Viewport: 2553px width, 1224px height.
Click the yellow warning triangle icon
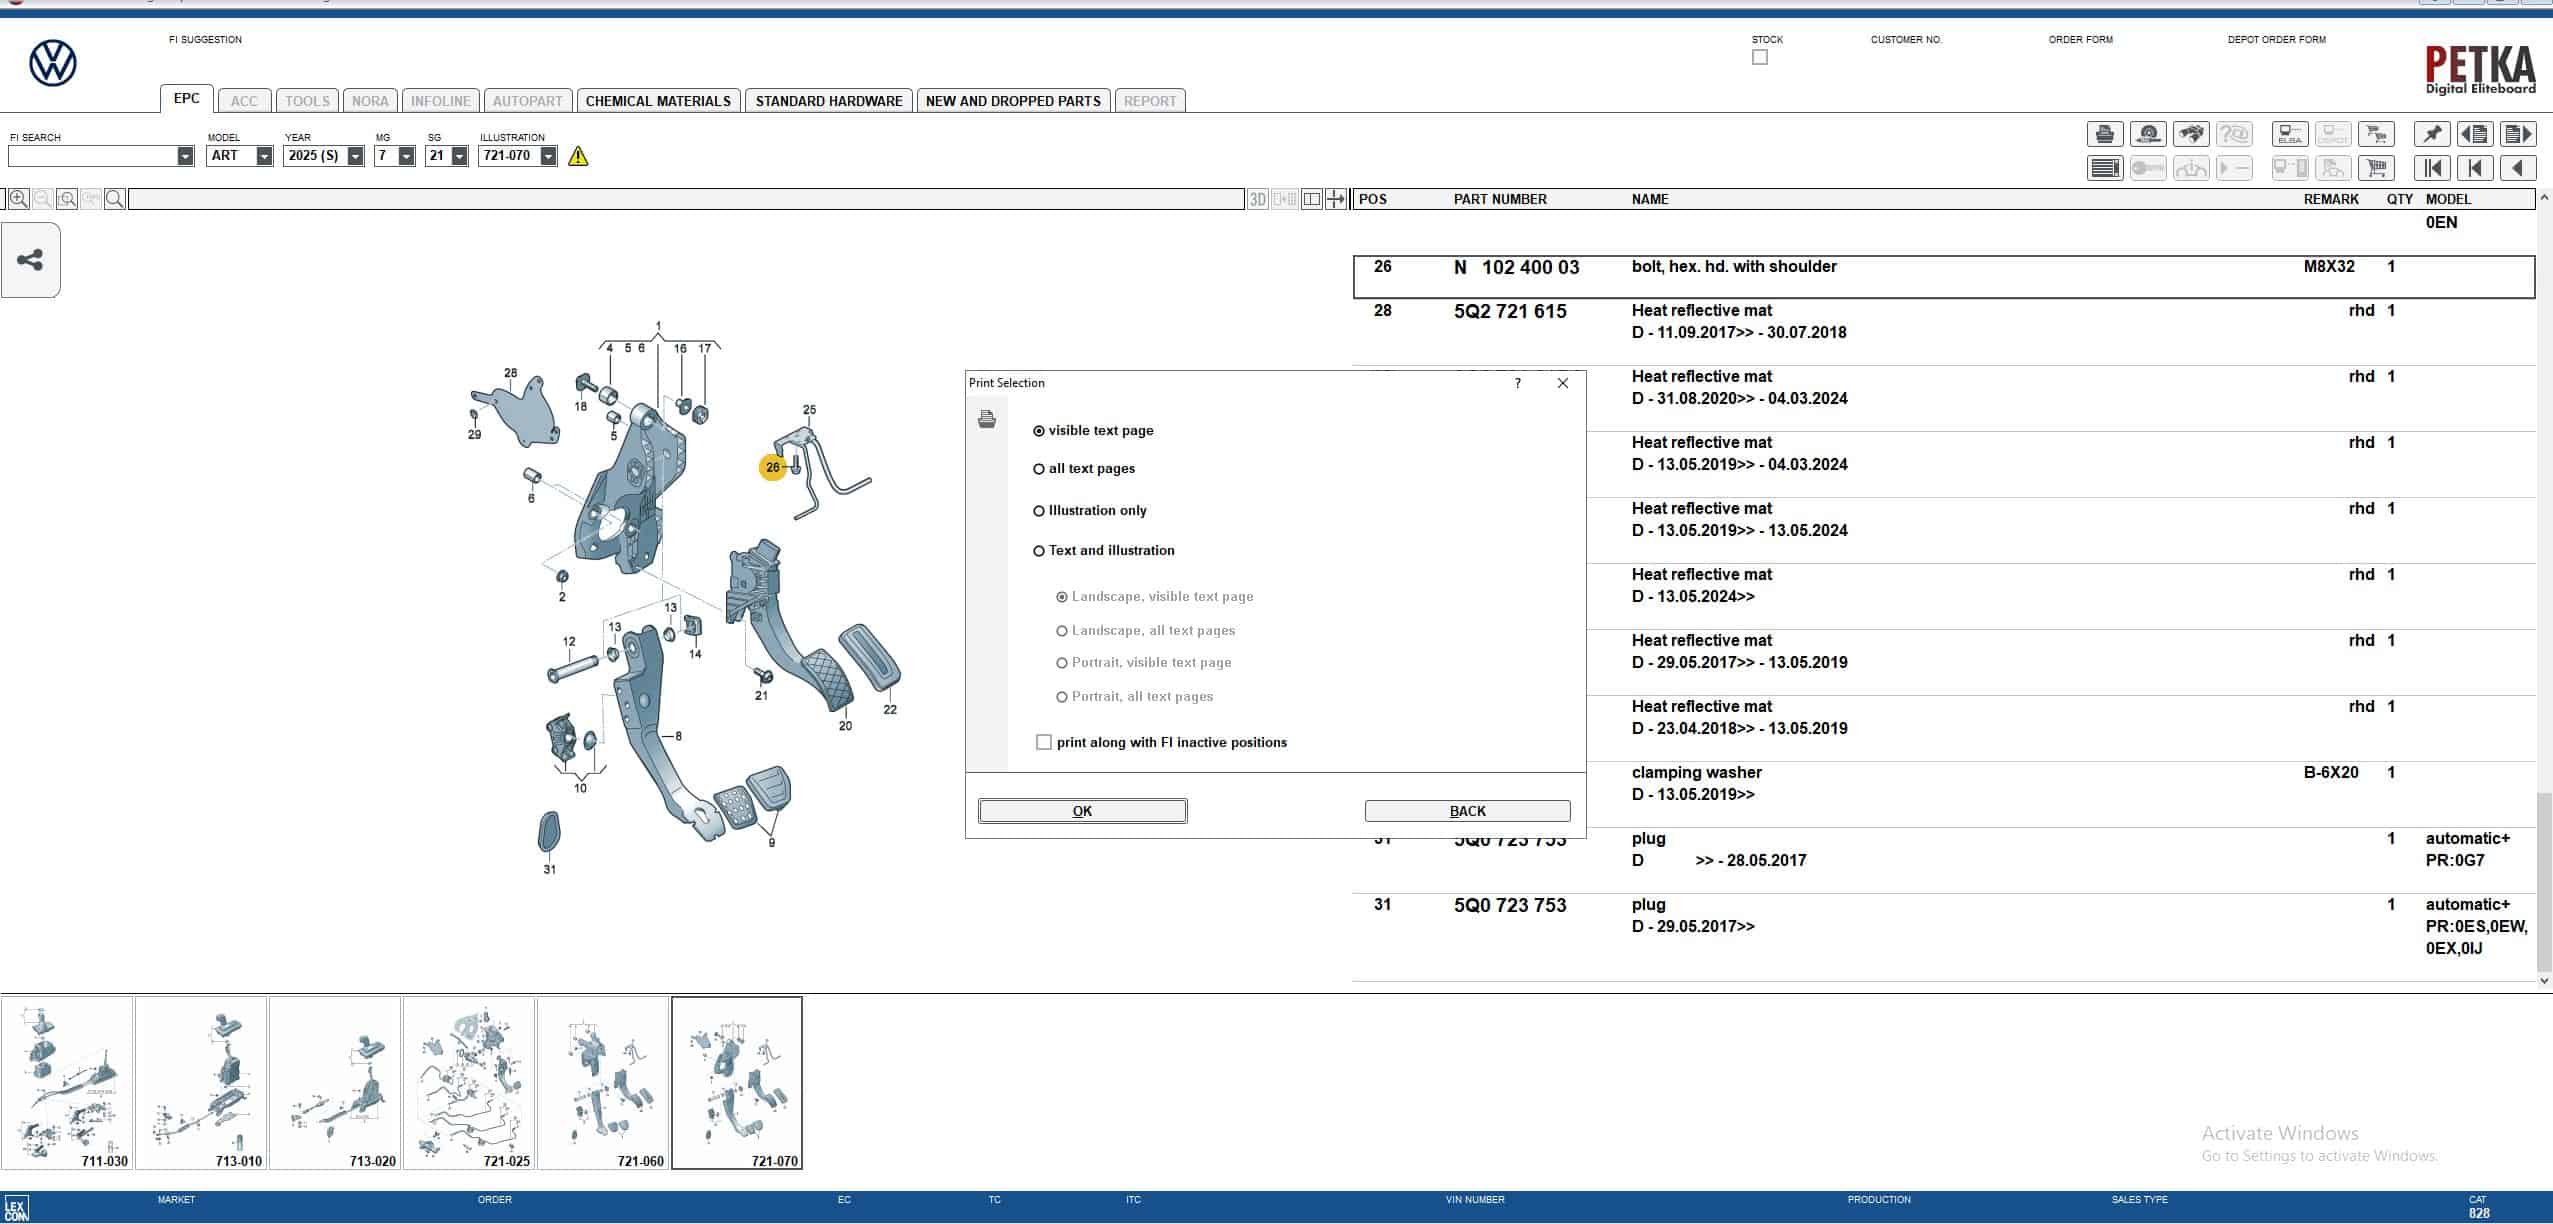pos(578,156)
